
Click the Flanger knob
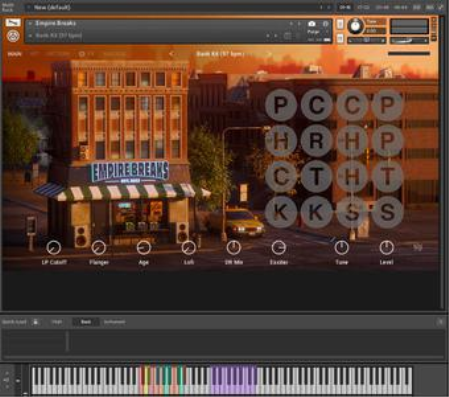[99, 247]
